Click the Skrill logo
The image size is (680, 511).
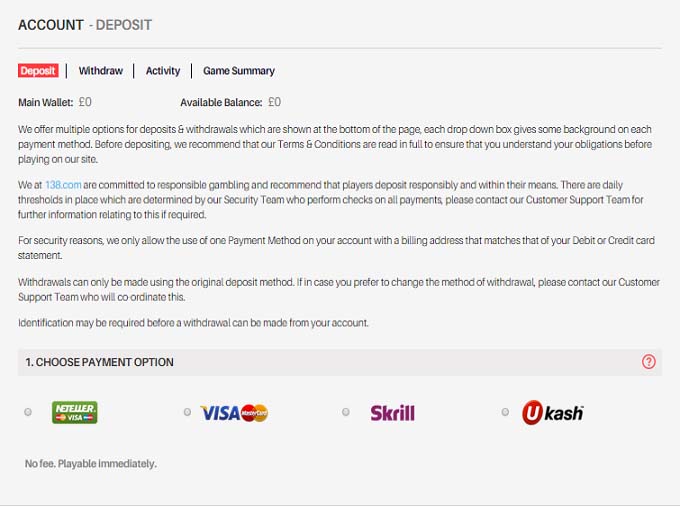(x=392, y=412)
